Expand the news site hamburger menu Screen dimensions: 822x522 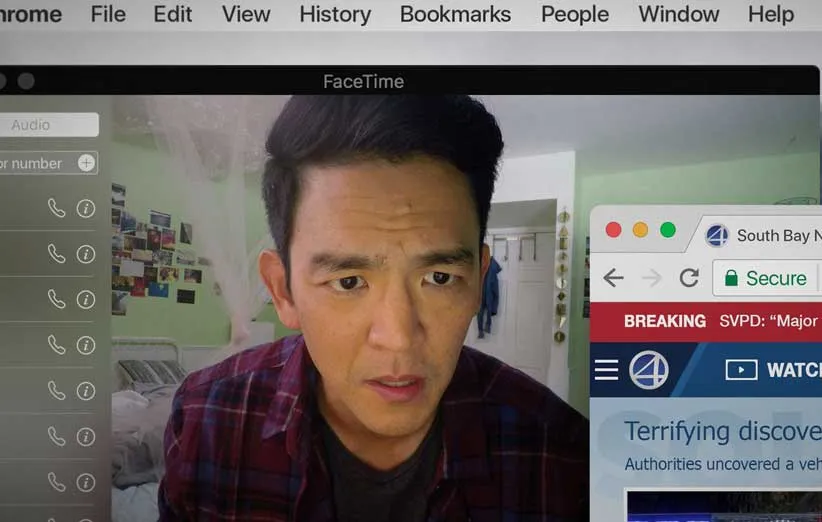point(606,370)
